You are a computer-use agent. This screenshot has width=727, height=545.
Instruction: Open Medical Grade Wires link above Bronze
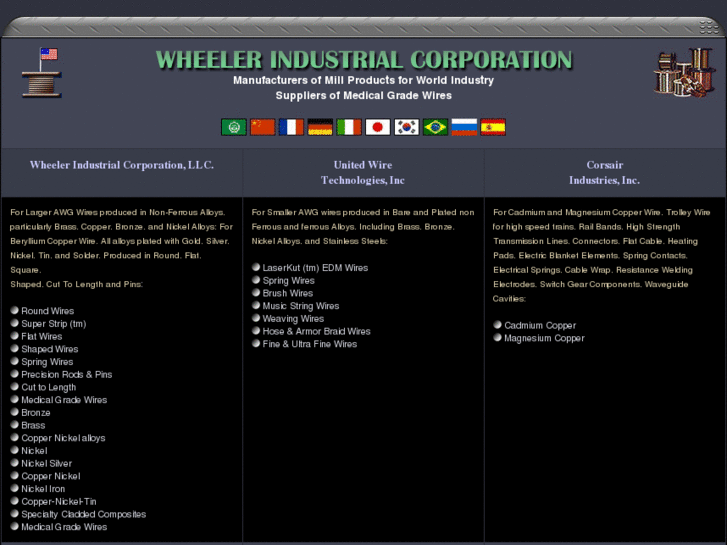[x=64, y=400]
